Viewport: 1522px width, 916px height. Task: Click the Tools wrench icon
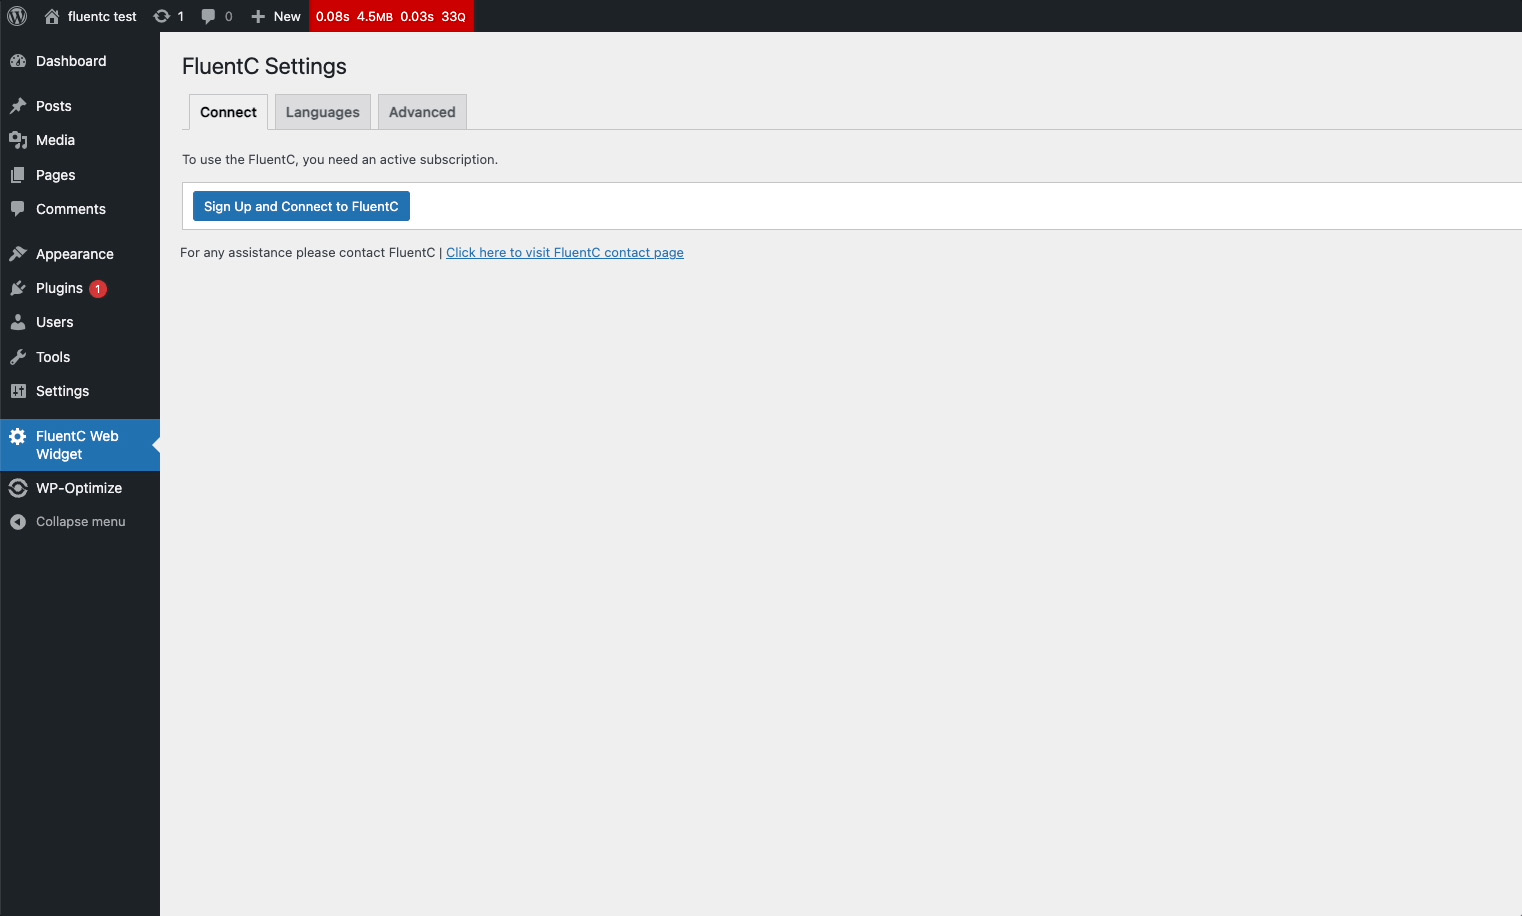click(18, 357)
